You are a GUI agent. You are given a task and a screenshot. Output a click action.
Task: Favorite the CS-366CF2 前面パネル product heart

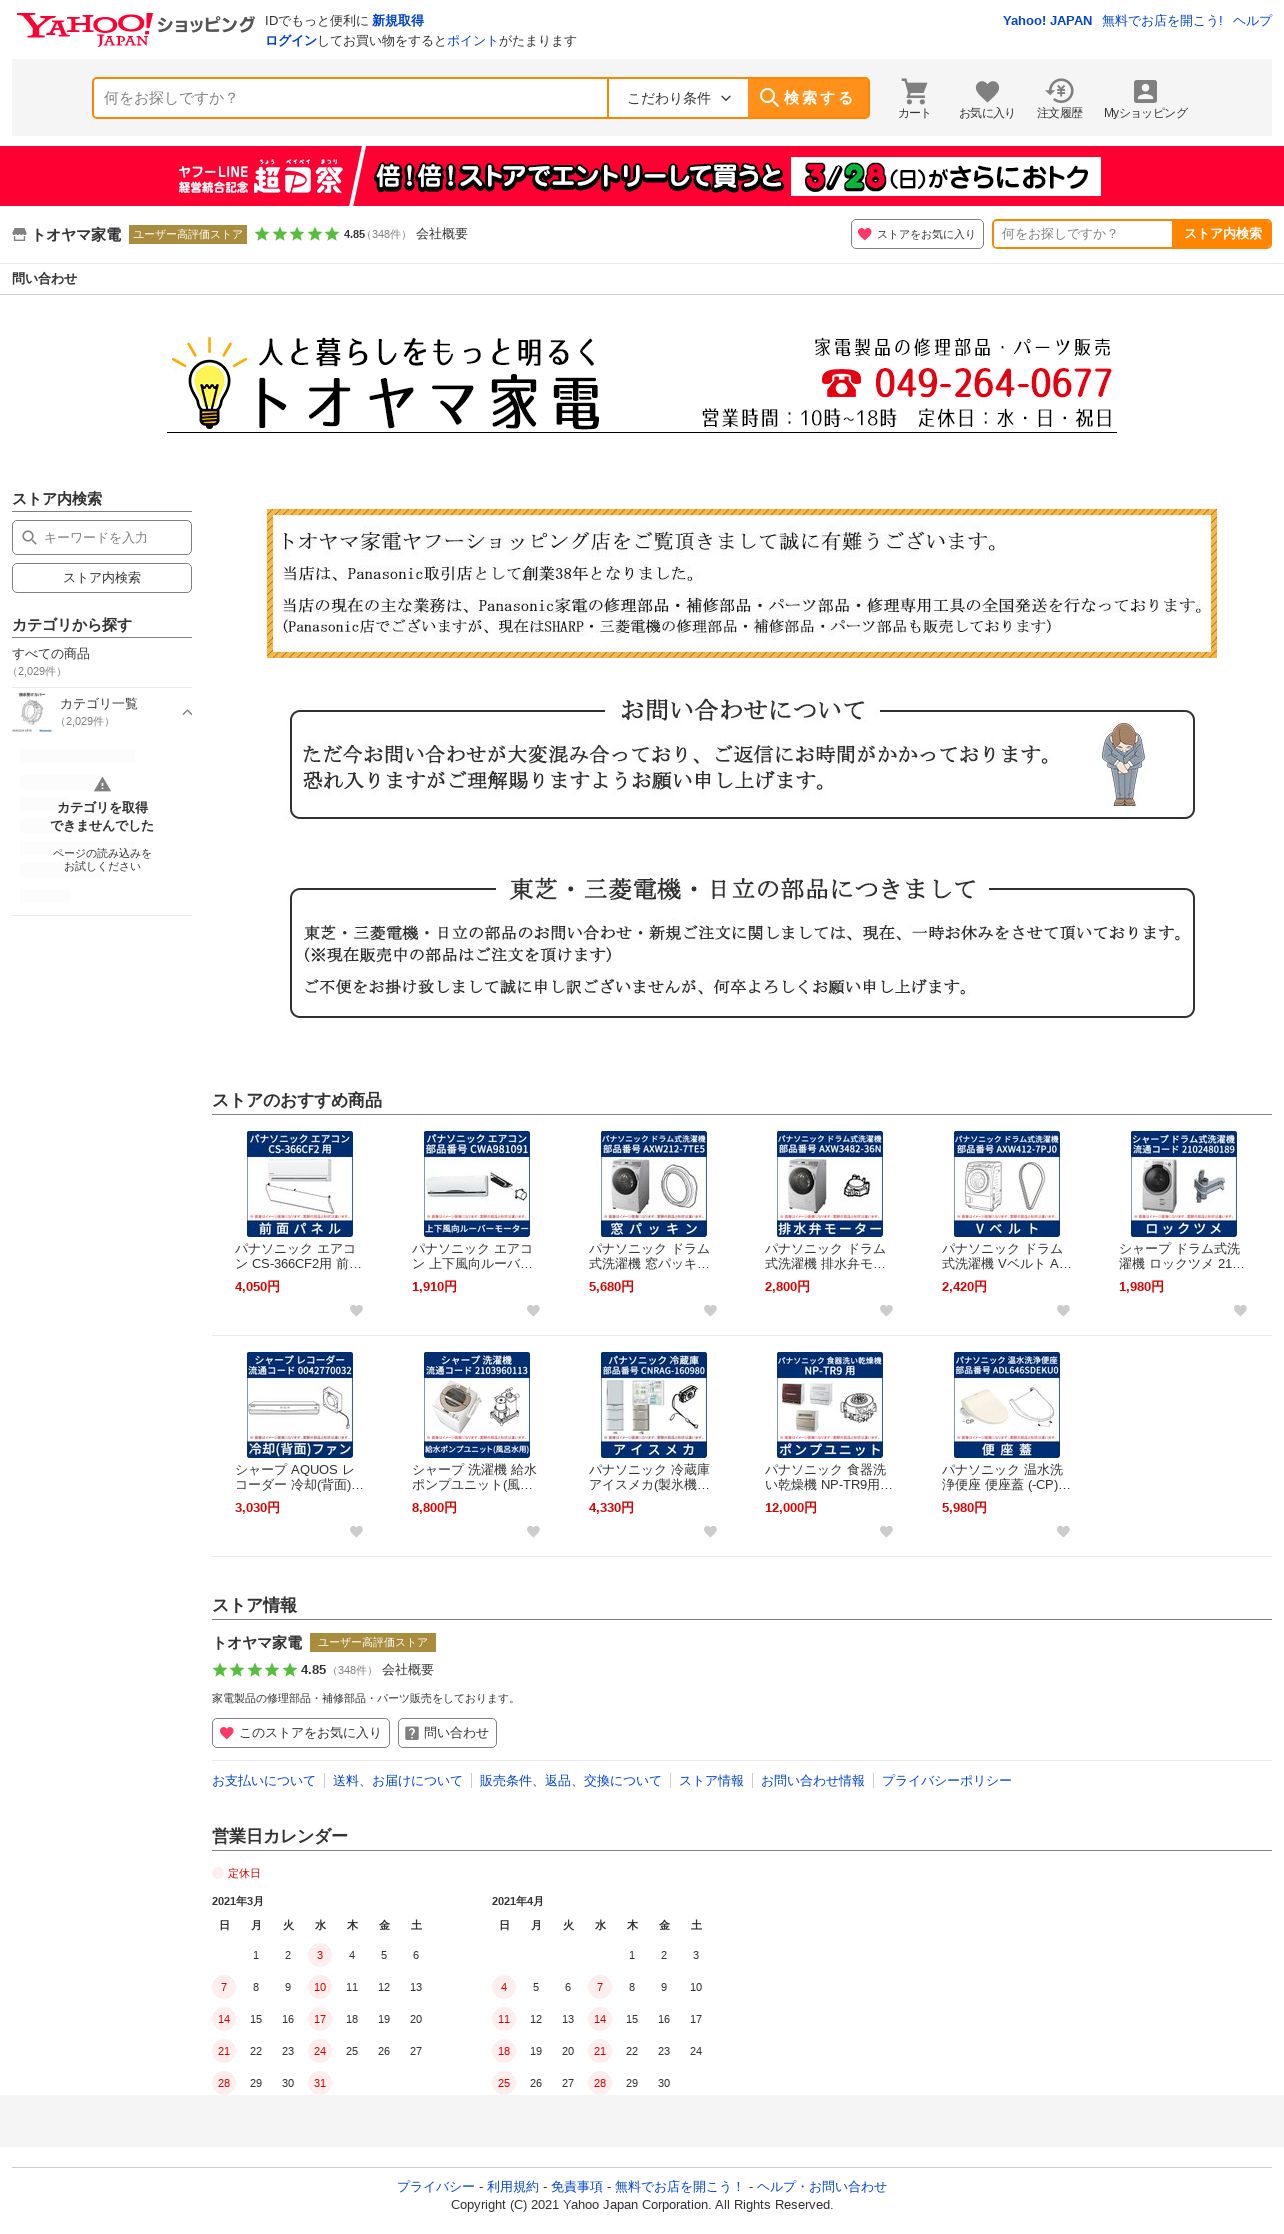[x=356, y=1310]
